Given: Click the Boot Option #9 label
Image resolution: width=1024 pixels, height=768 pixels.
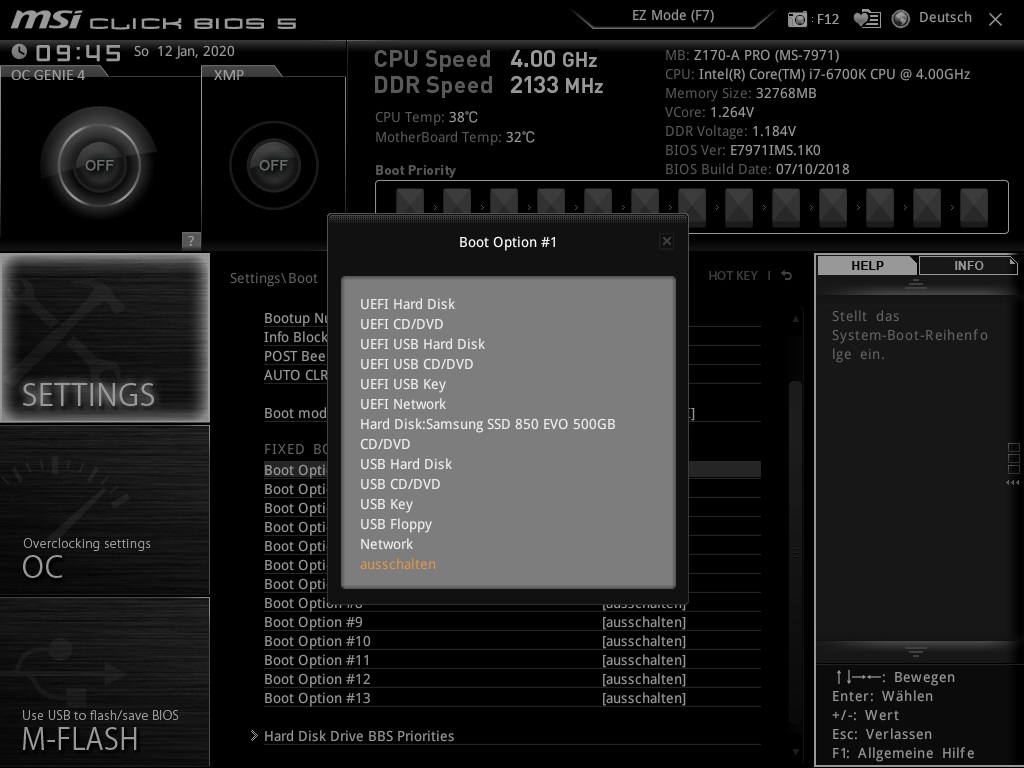Looking at the screenshot, I should pos(313,622).
